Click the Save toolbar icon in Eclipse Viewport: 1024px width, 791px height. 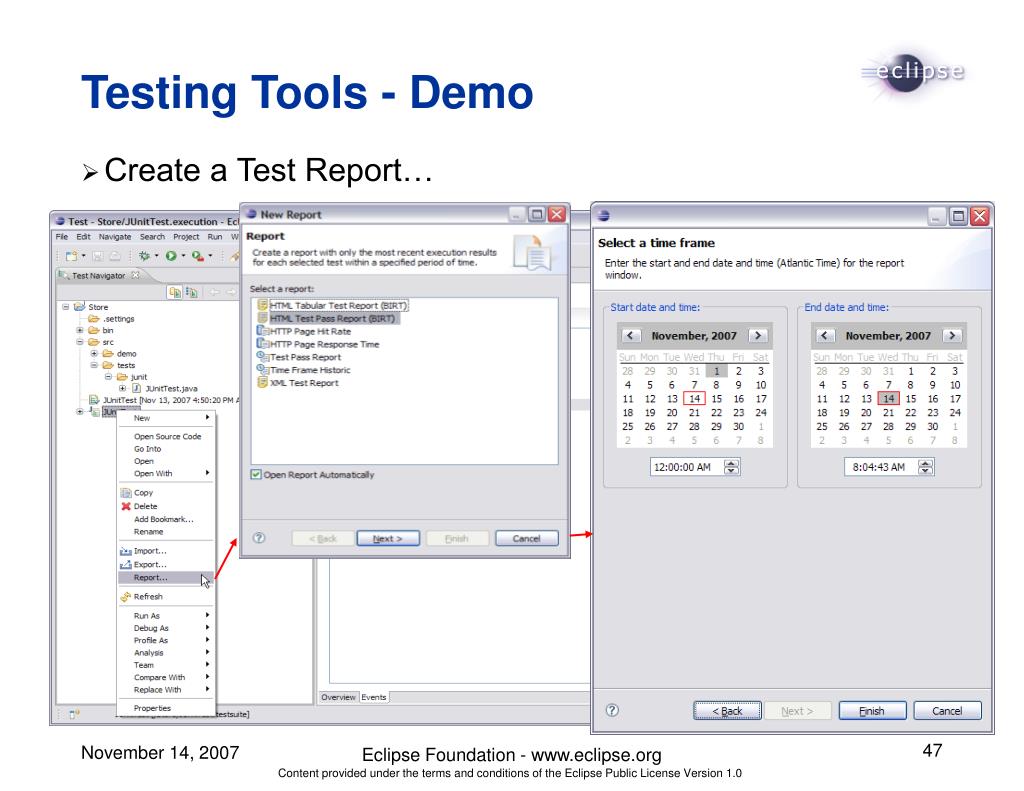coord(98,256)
